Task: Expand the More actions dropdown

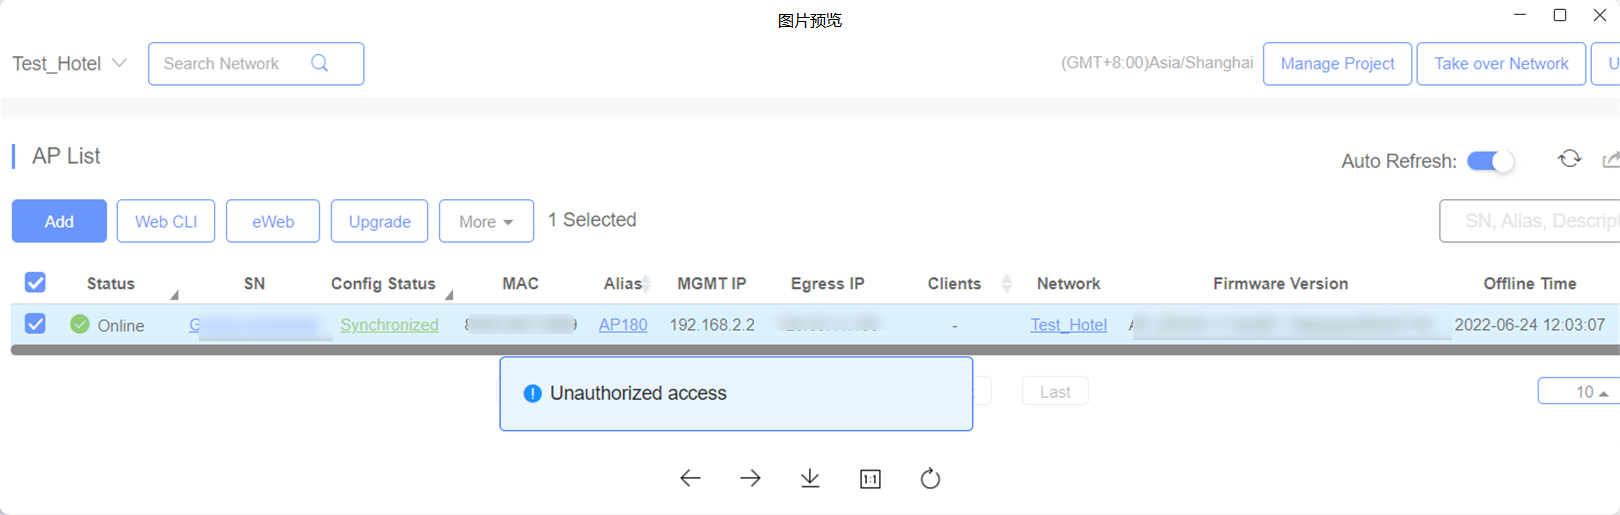Action: tap(486, 221)
